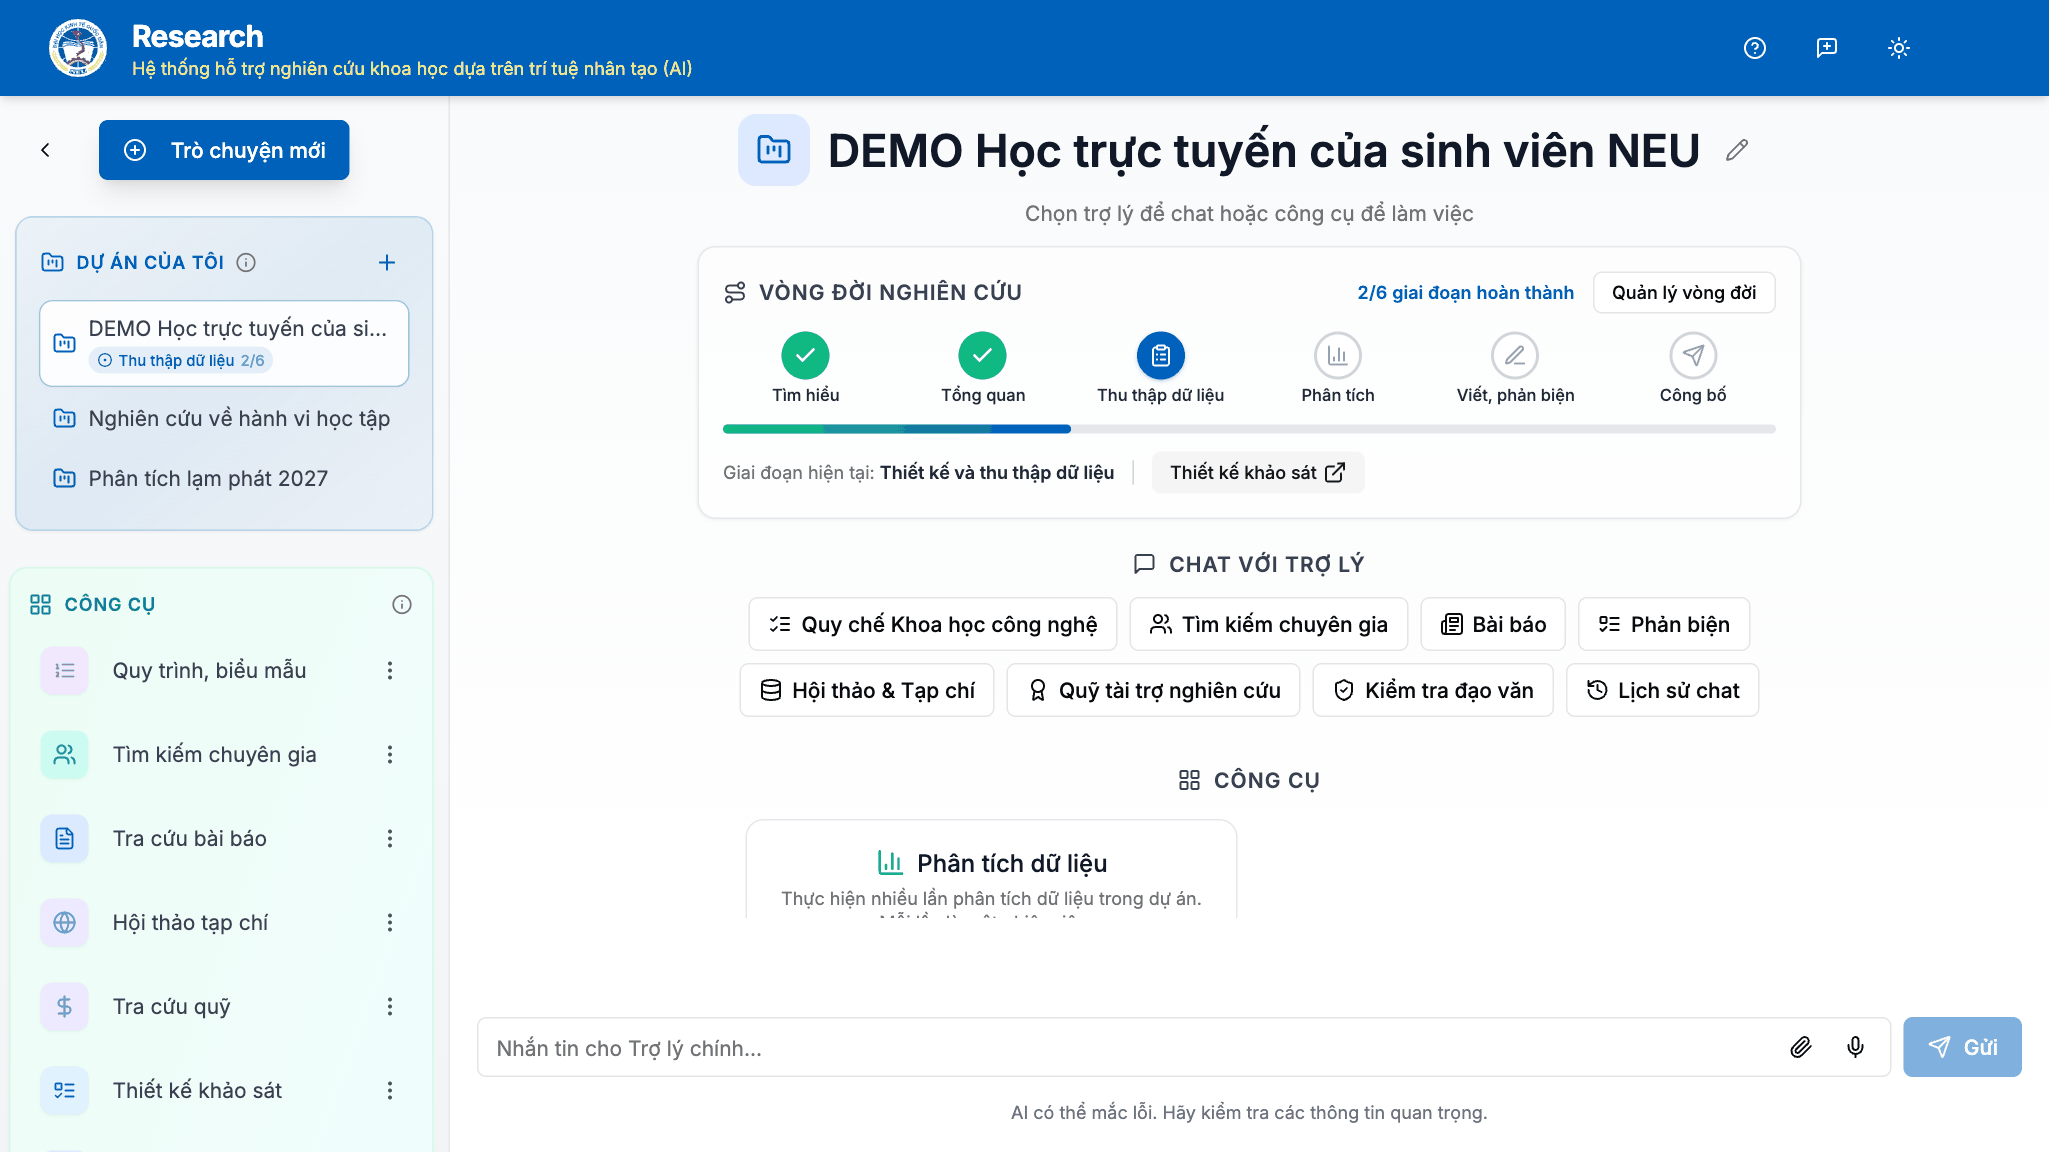The image size is (2049, 1152).
Task: Open Lịch sử chat
Action: coord(1662,690)
